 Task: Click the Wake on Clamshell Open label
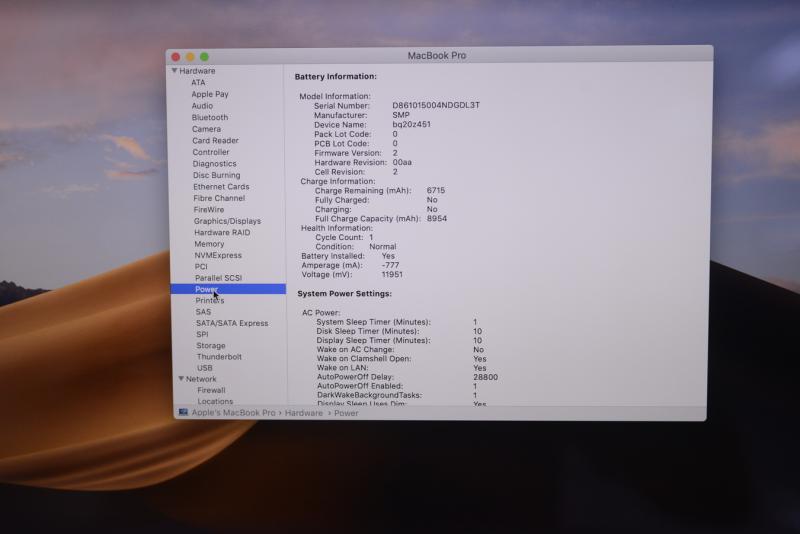click(364, 359)
